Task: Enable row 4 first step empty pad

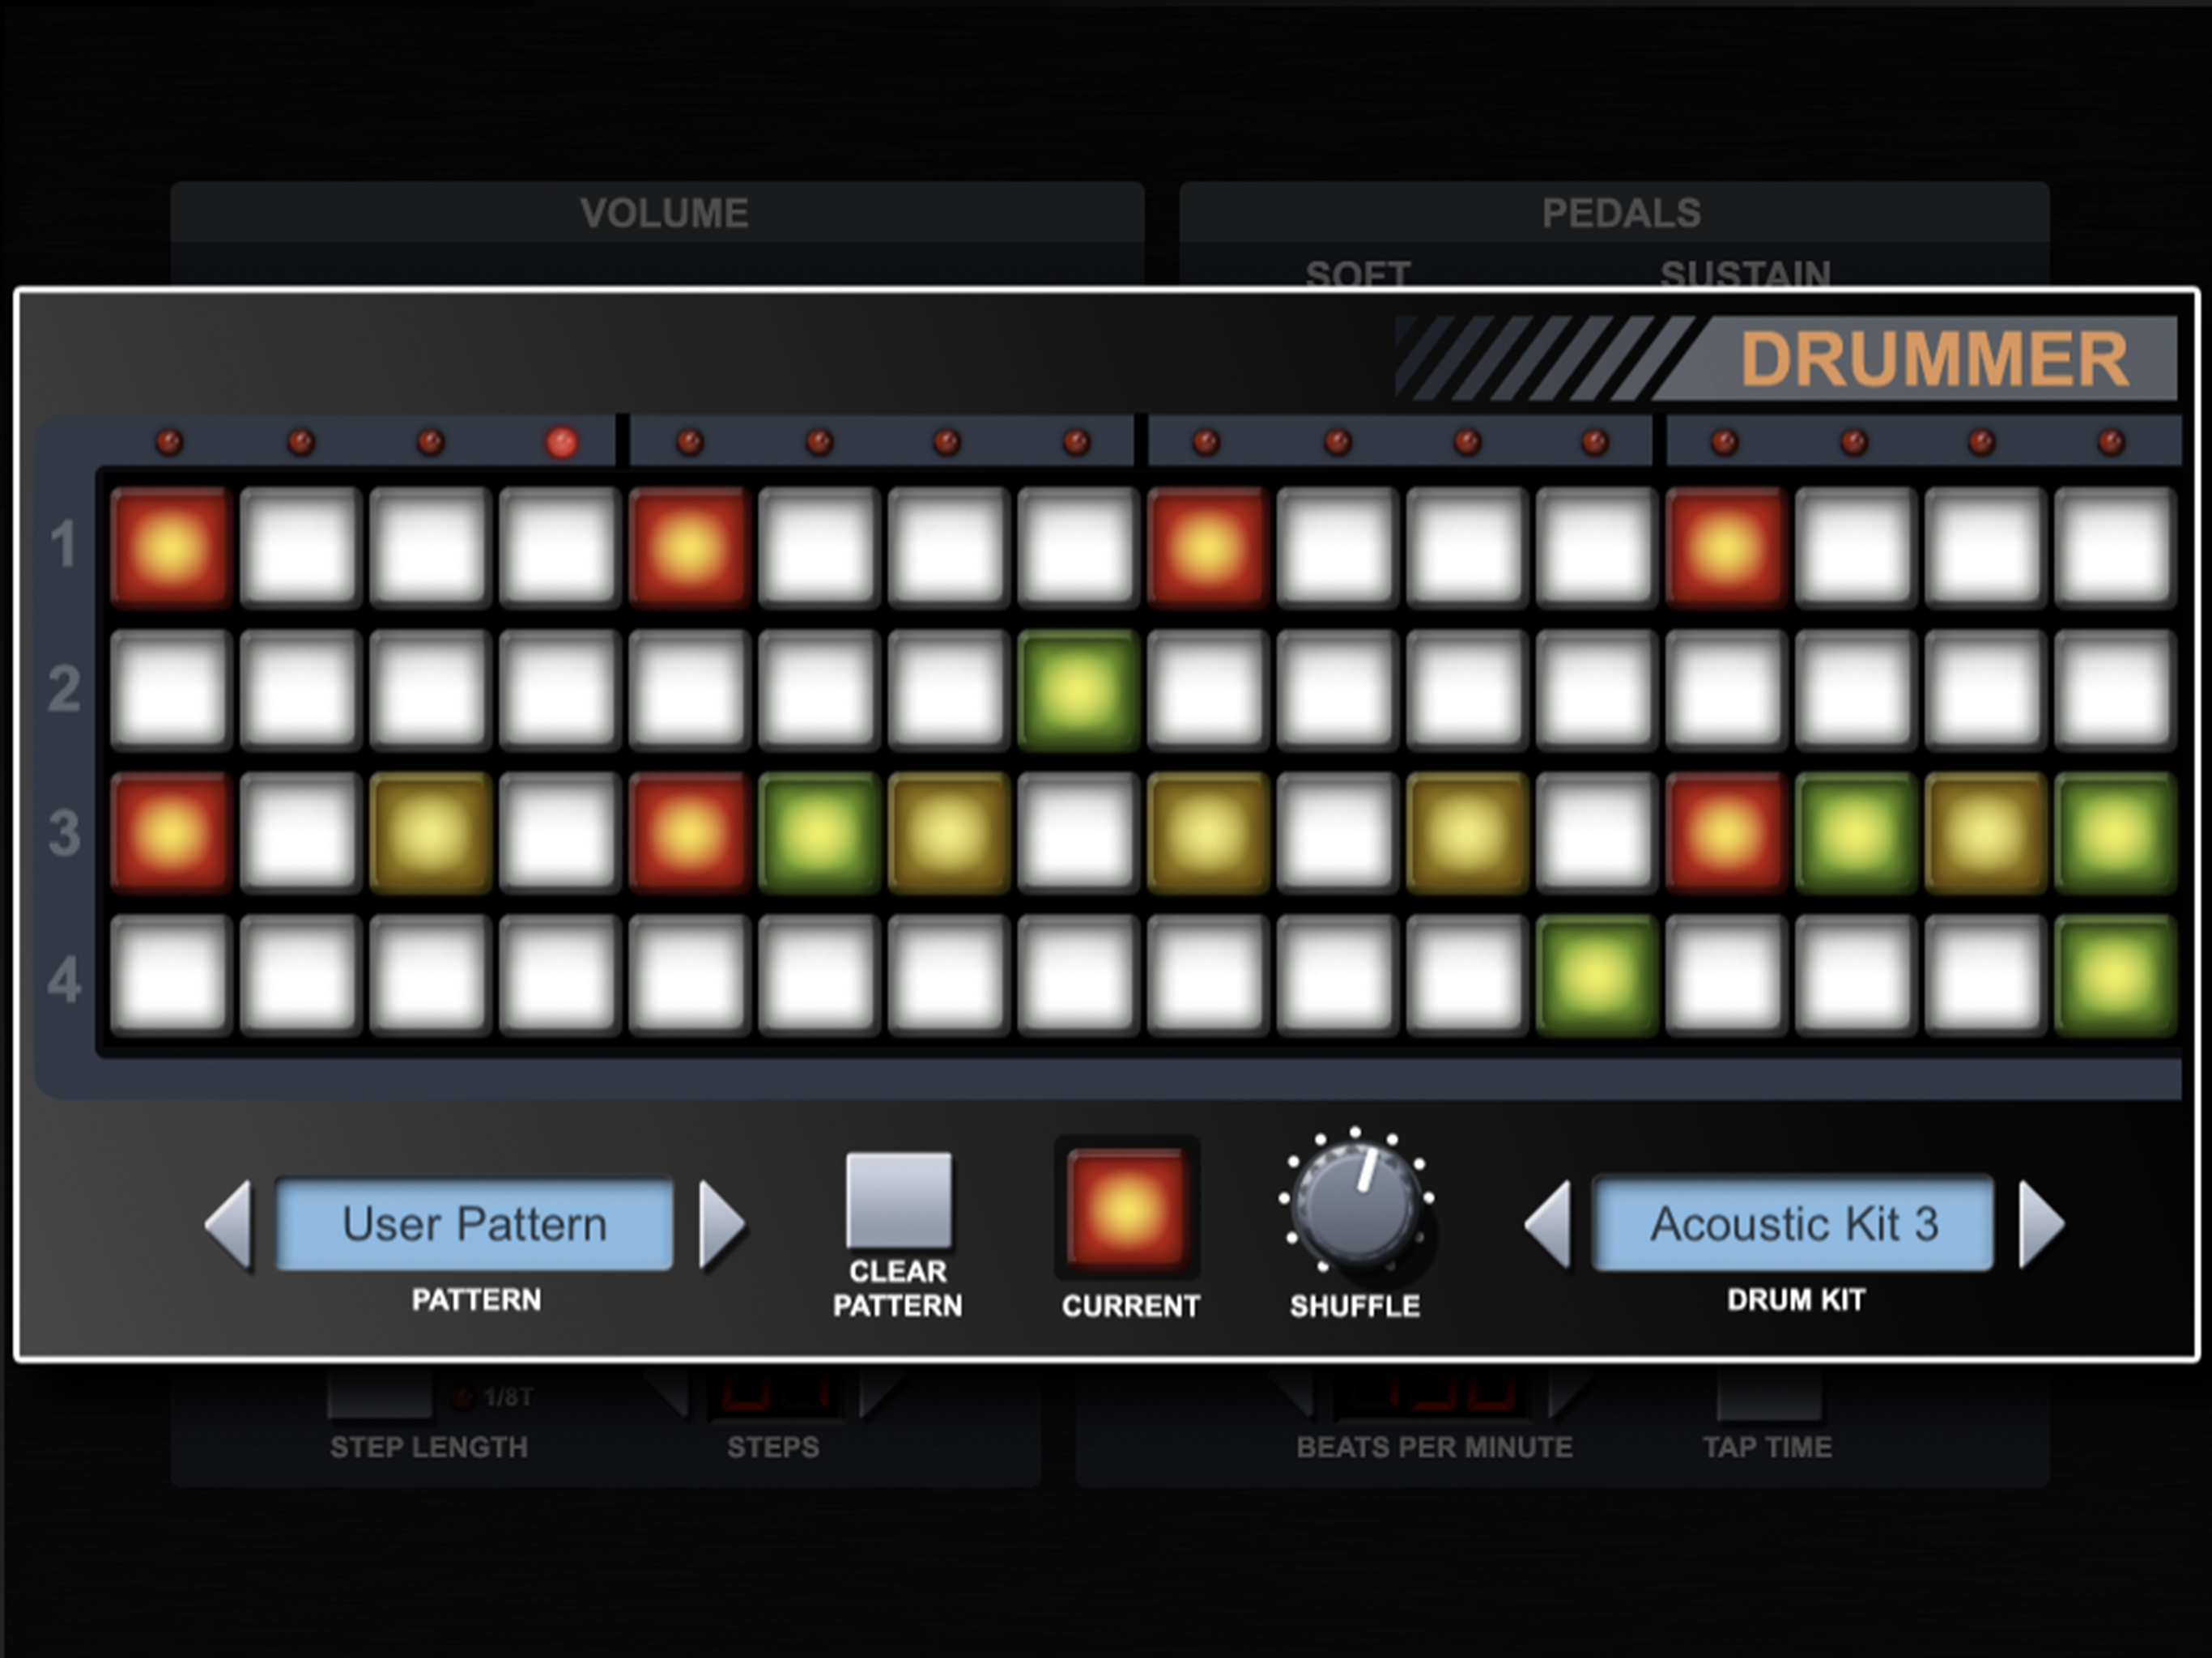Action: pos(171,975)
